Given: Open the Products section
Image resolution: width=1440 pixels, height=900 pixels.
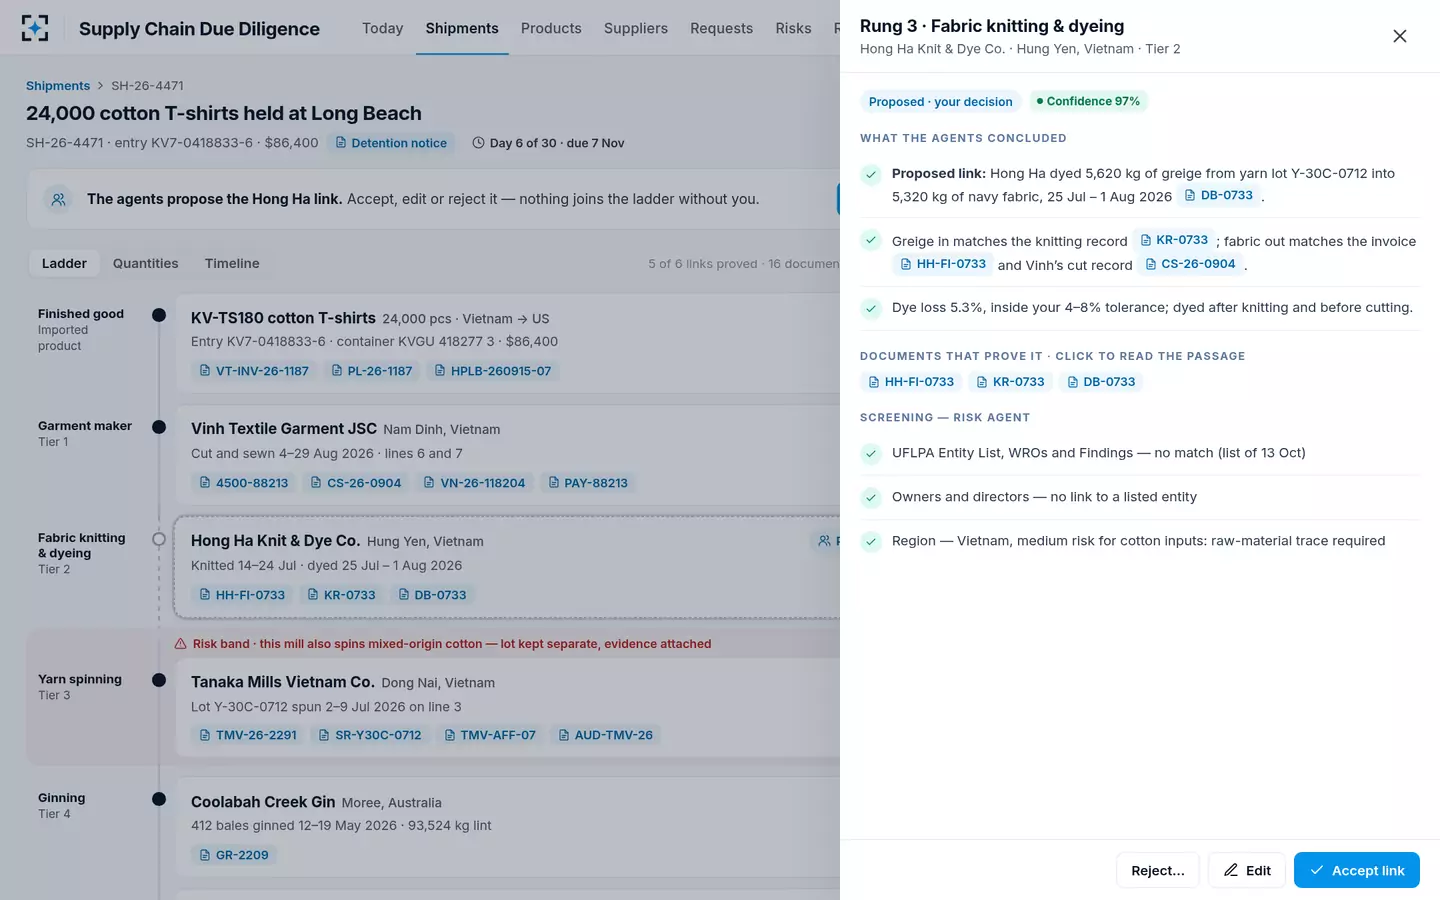Looking at the screenshot, I should pyautogui.click(x=551, y=28).
